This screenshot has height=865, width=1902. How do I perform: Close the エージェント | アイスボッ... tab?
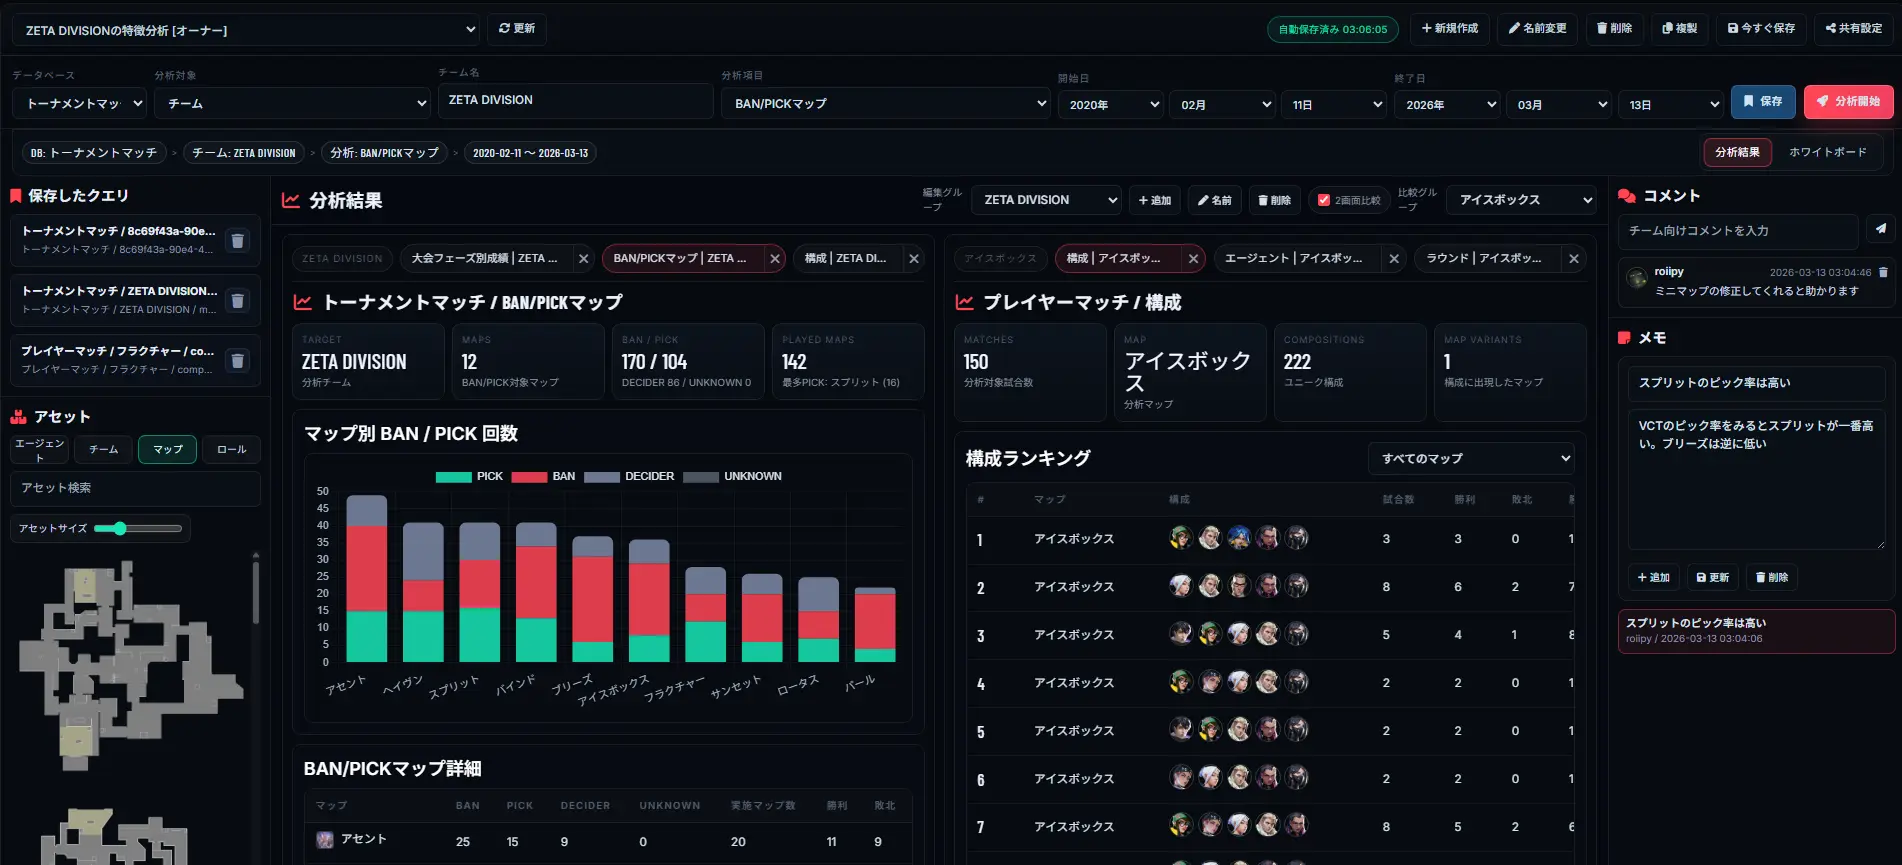tap(1394, 258)
